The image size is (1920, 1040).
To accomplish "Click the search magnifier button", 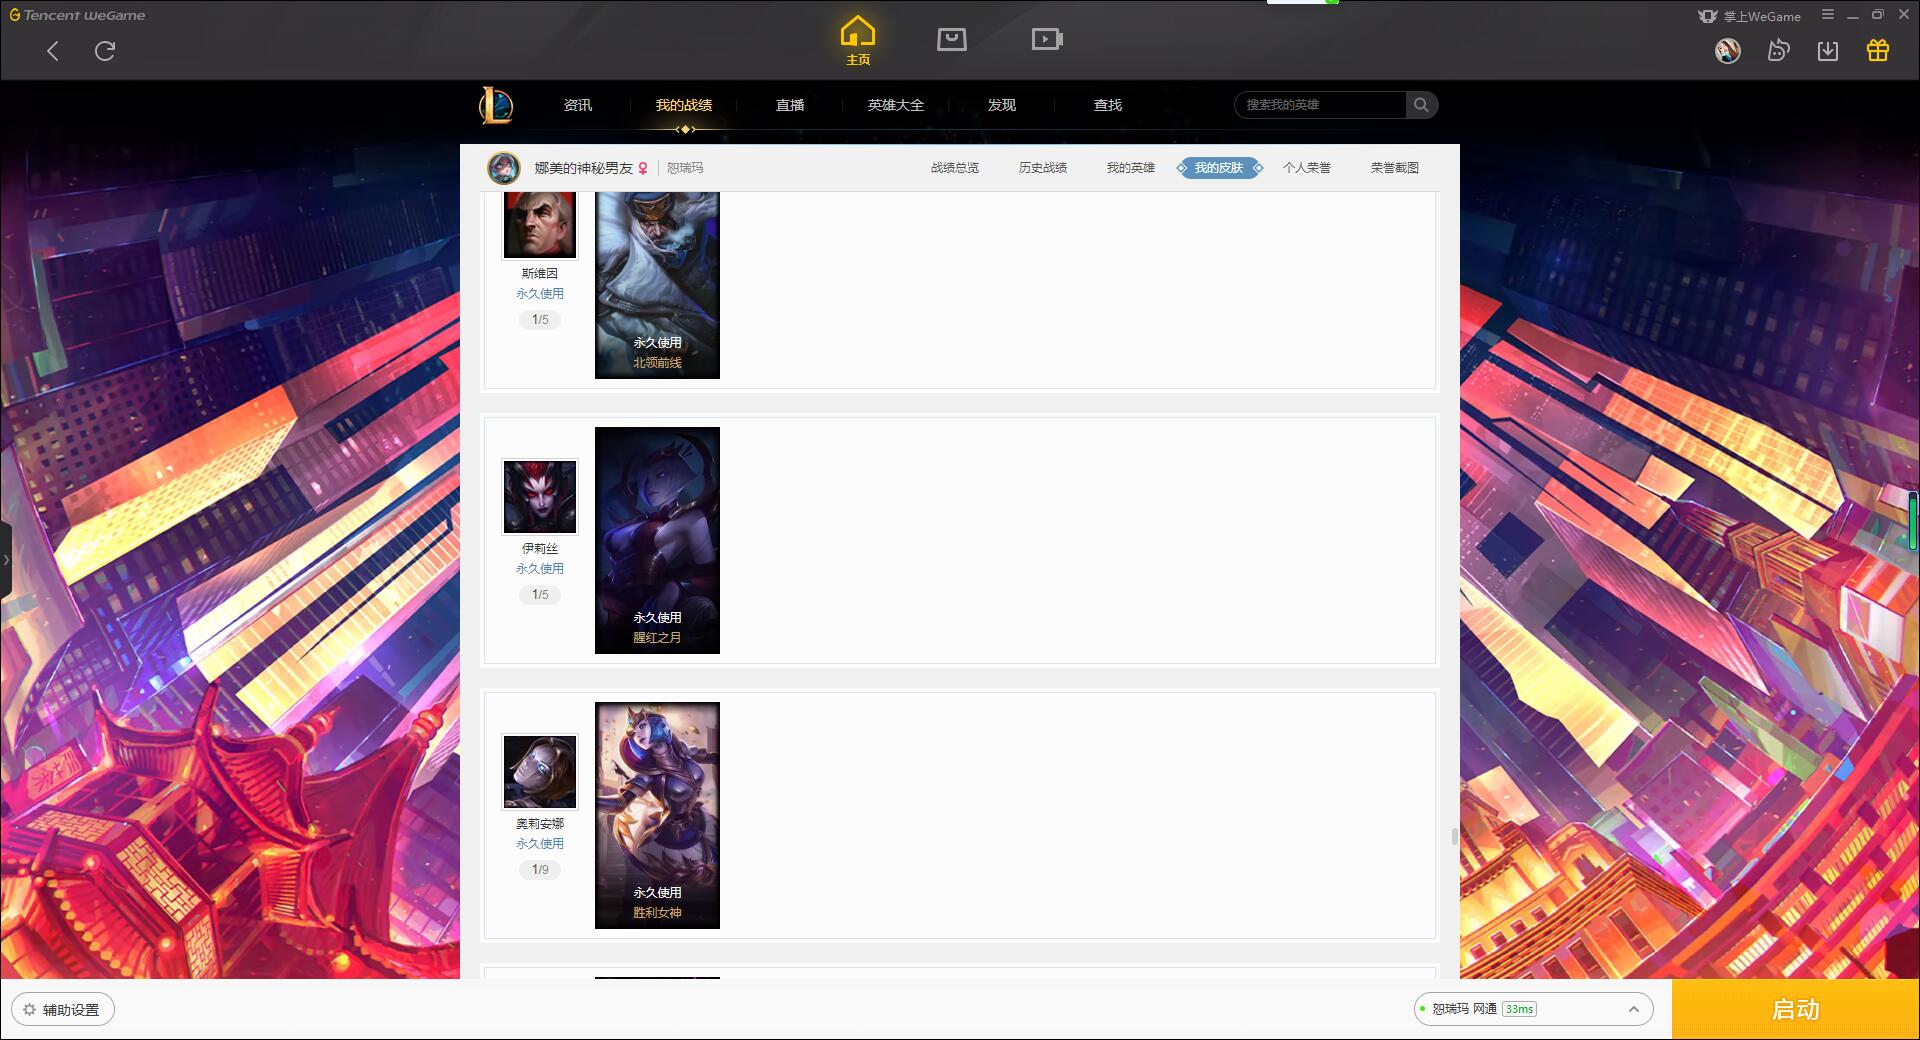I will (1421, 105).
